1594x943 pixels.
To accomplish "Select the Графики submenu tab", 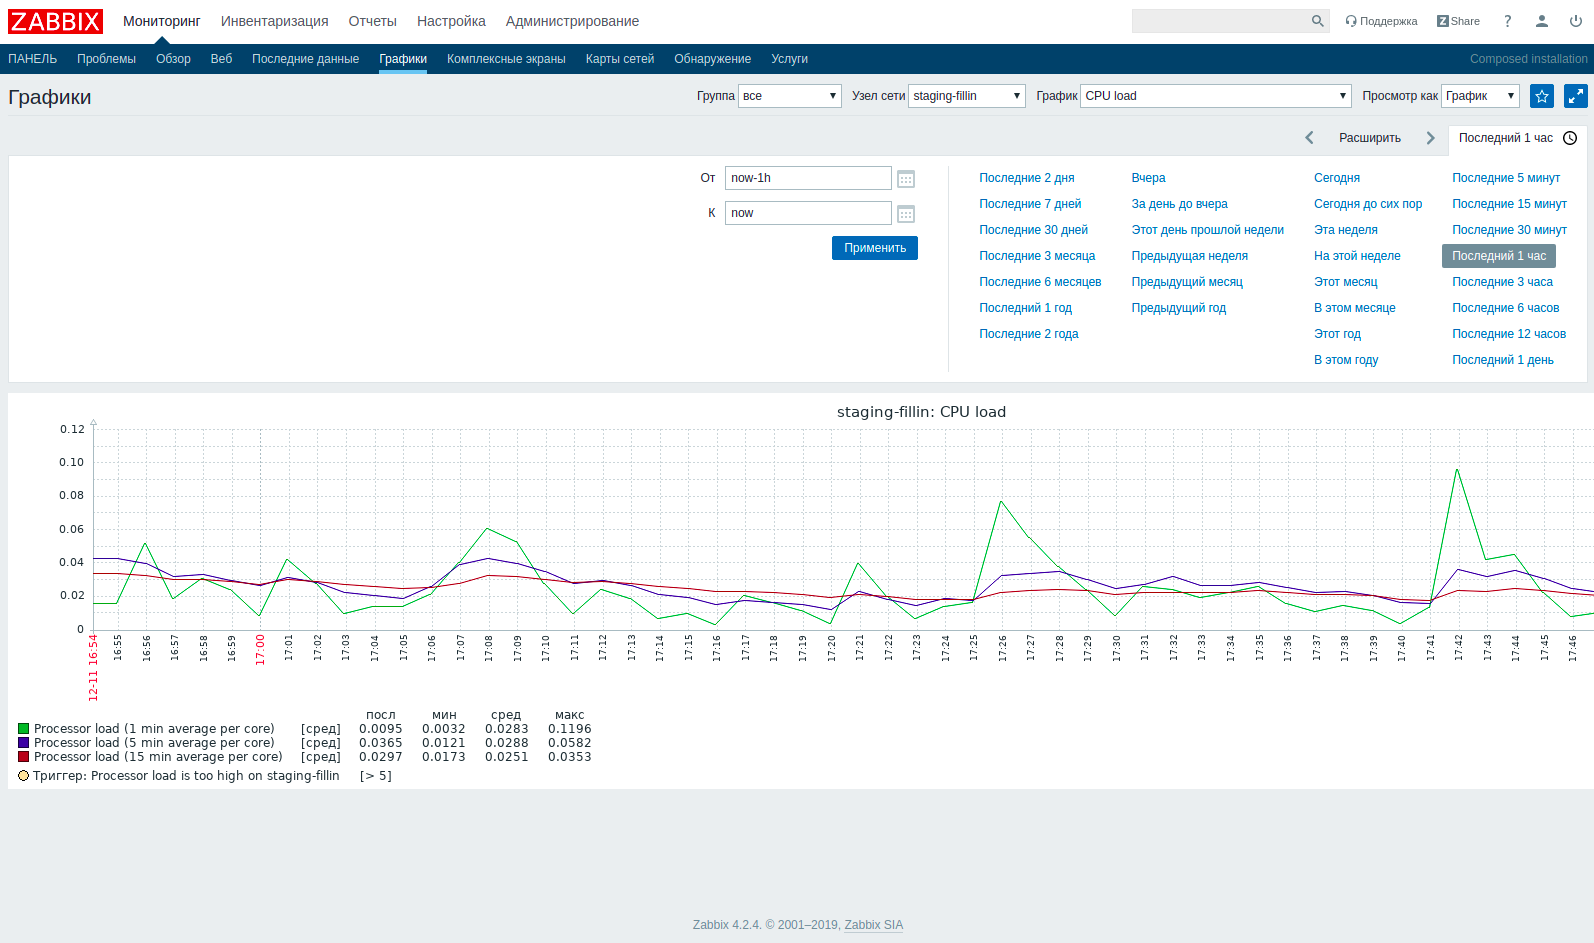I will (x=403, y=59).
